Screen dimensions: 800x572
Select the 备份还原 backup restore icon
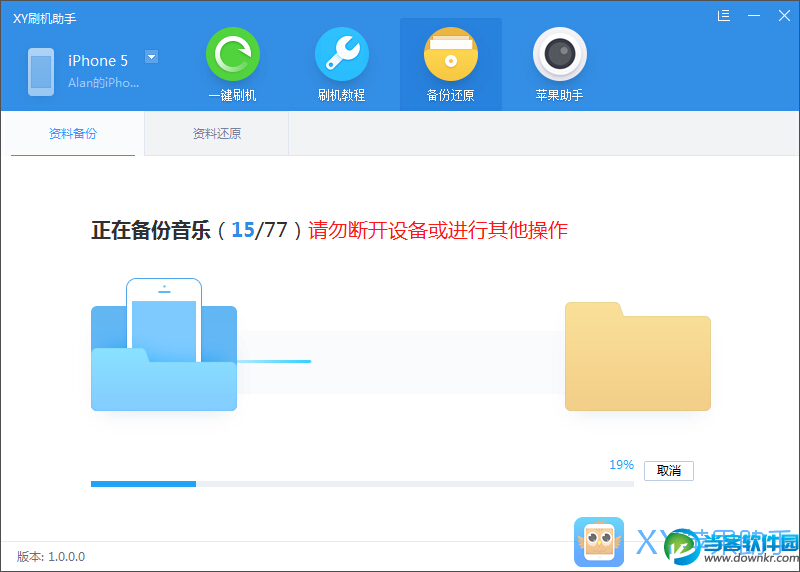[x=451, y=54]
